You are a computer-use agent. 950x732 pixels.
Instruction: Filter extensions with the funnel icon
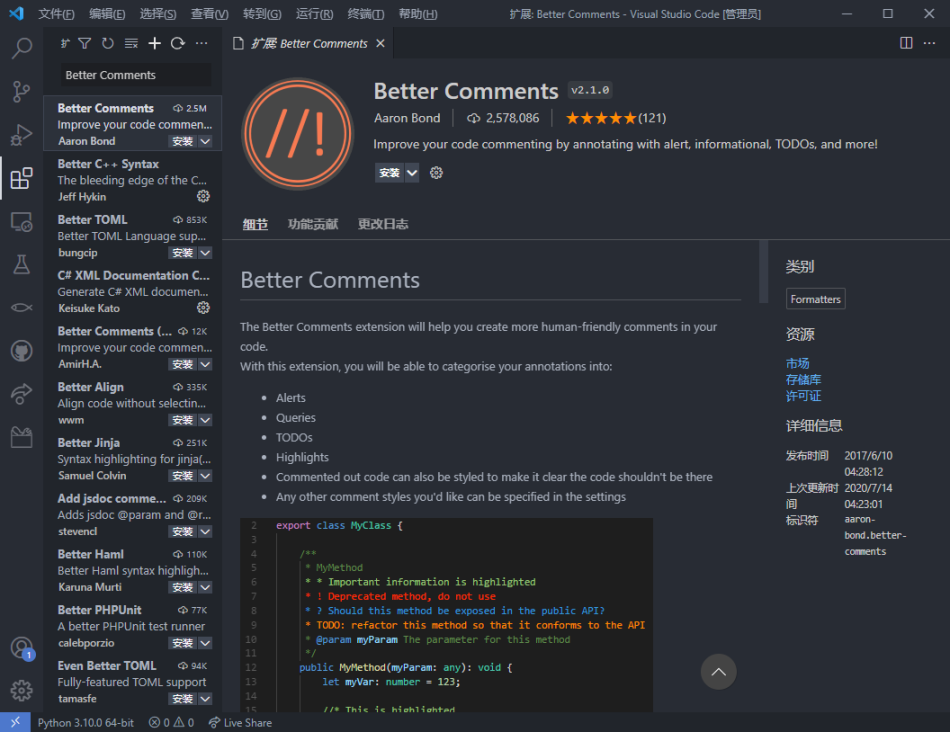[85, 43]
